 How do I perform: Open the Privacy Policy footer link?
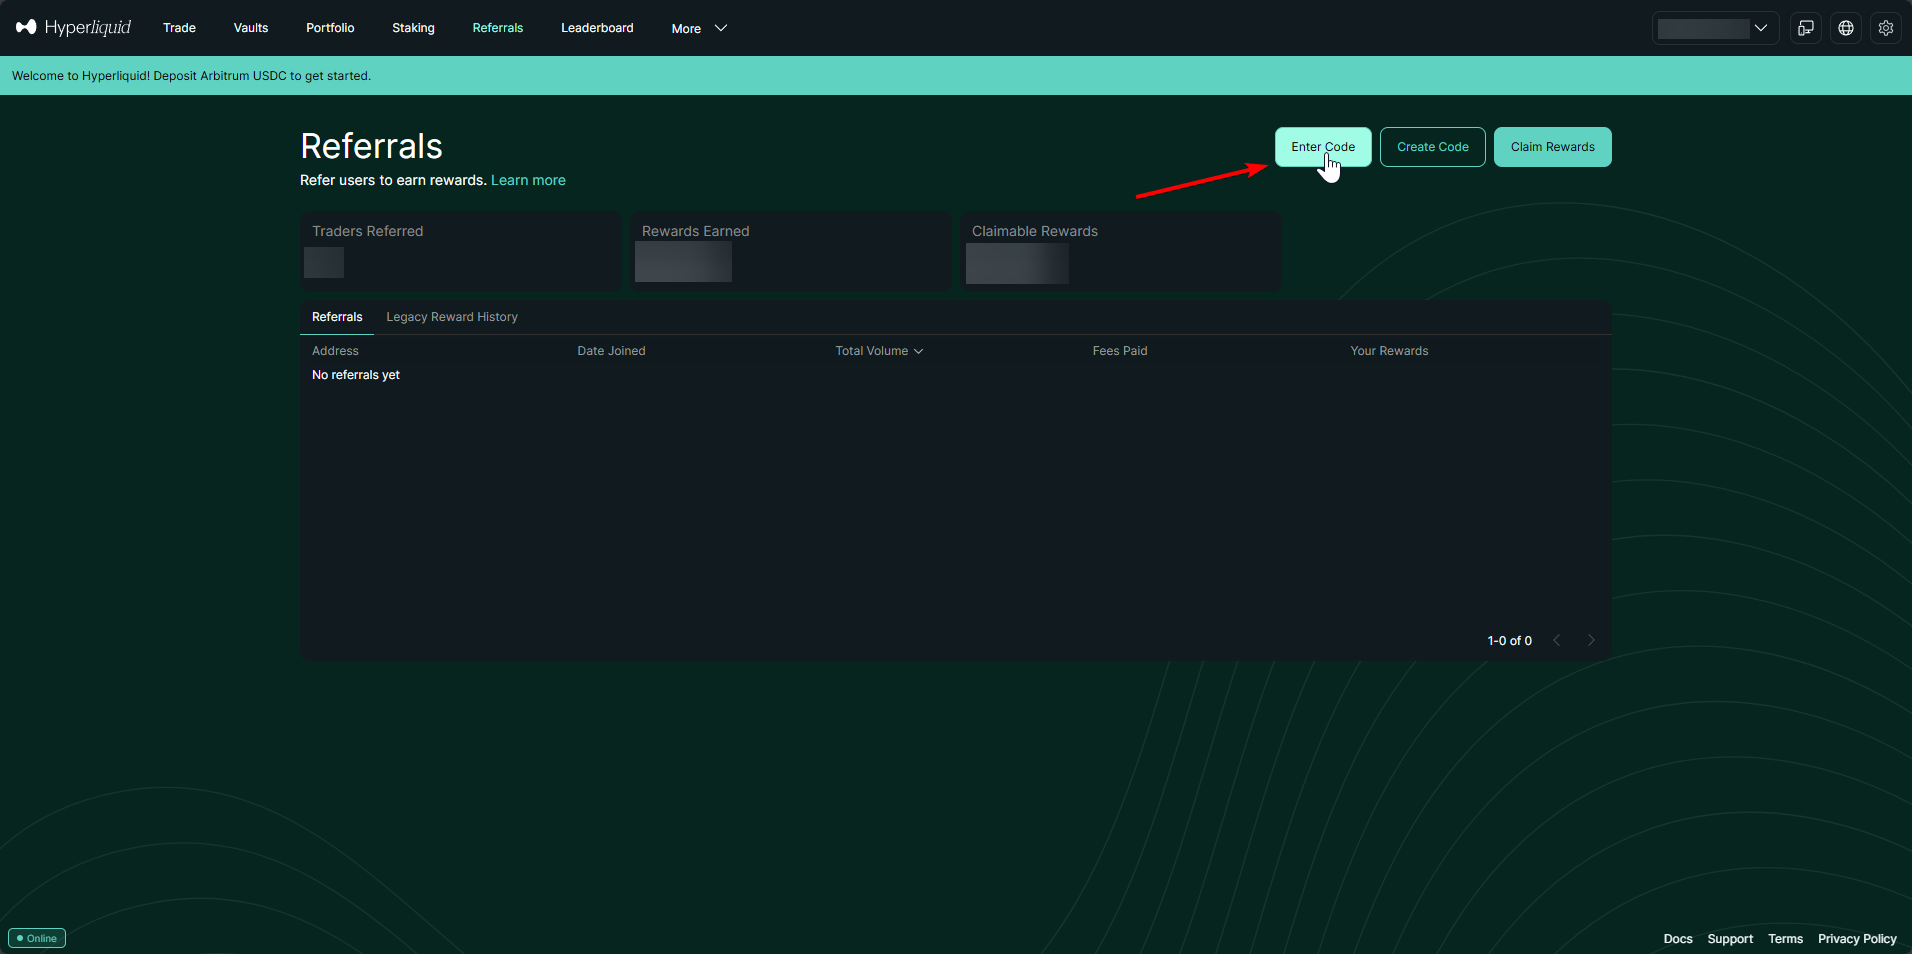tap(1857, 939)
